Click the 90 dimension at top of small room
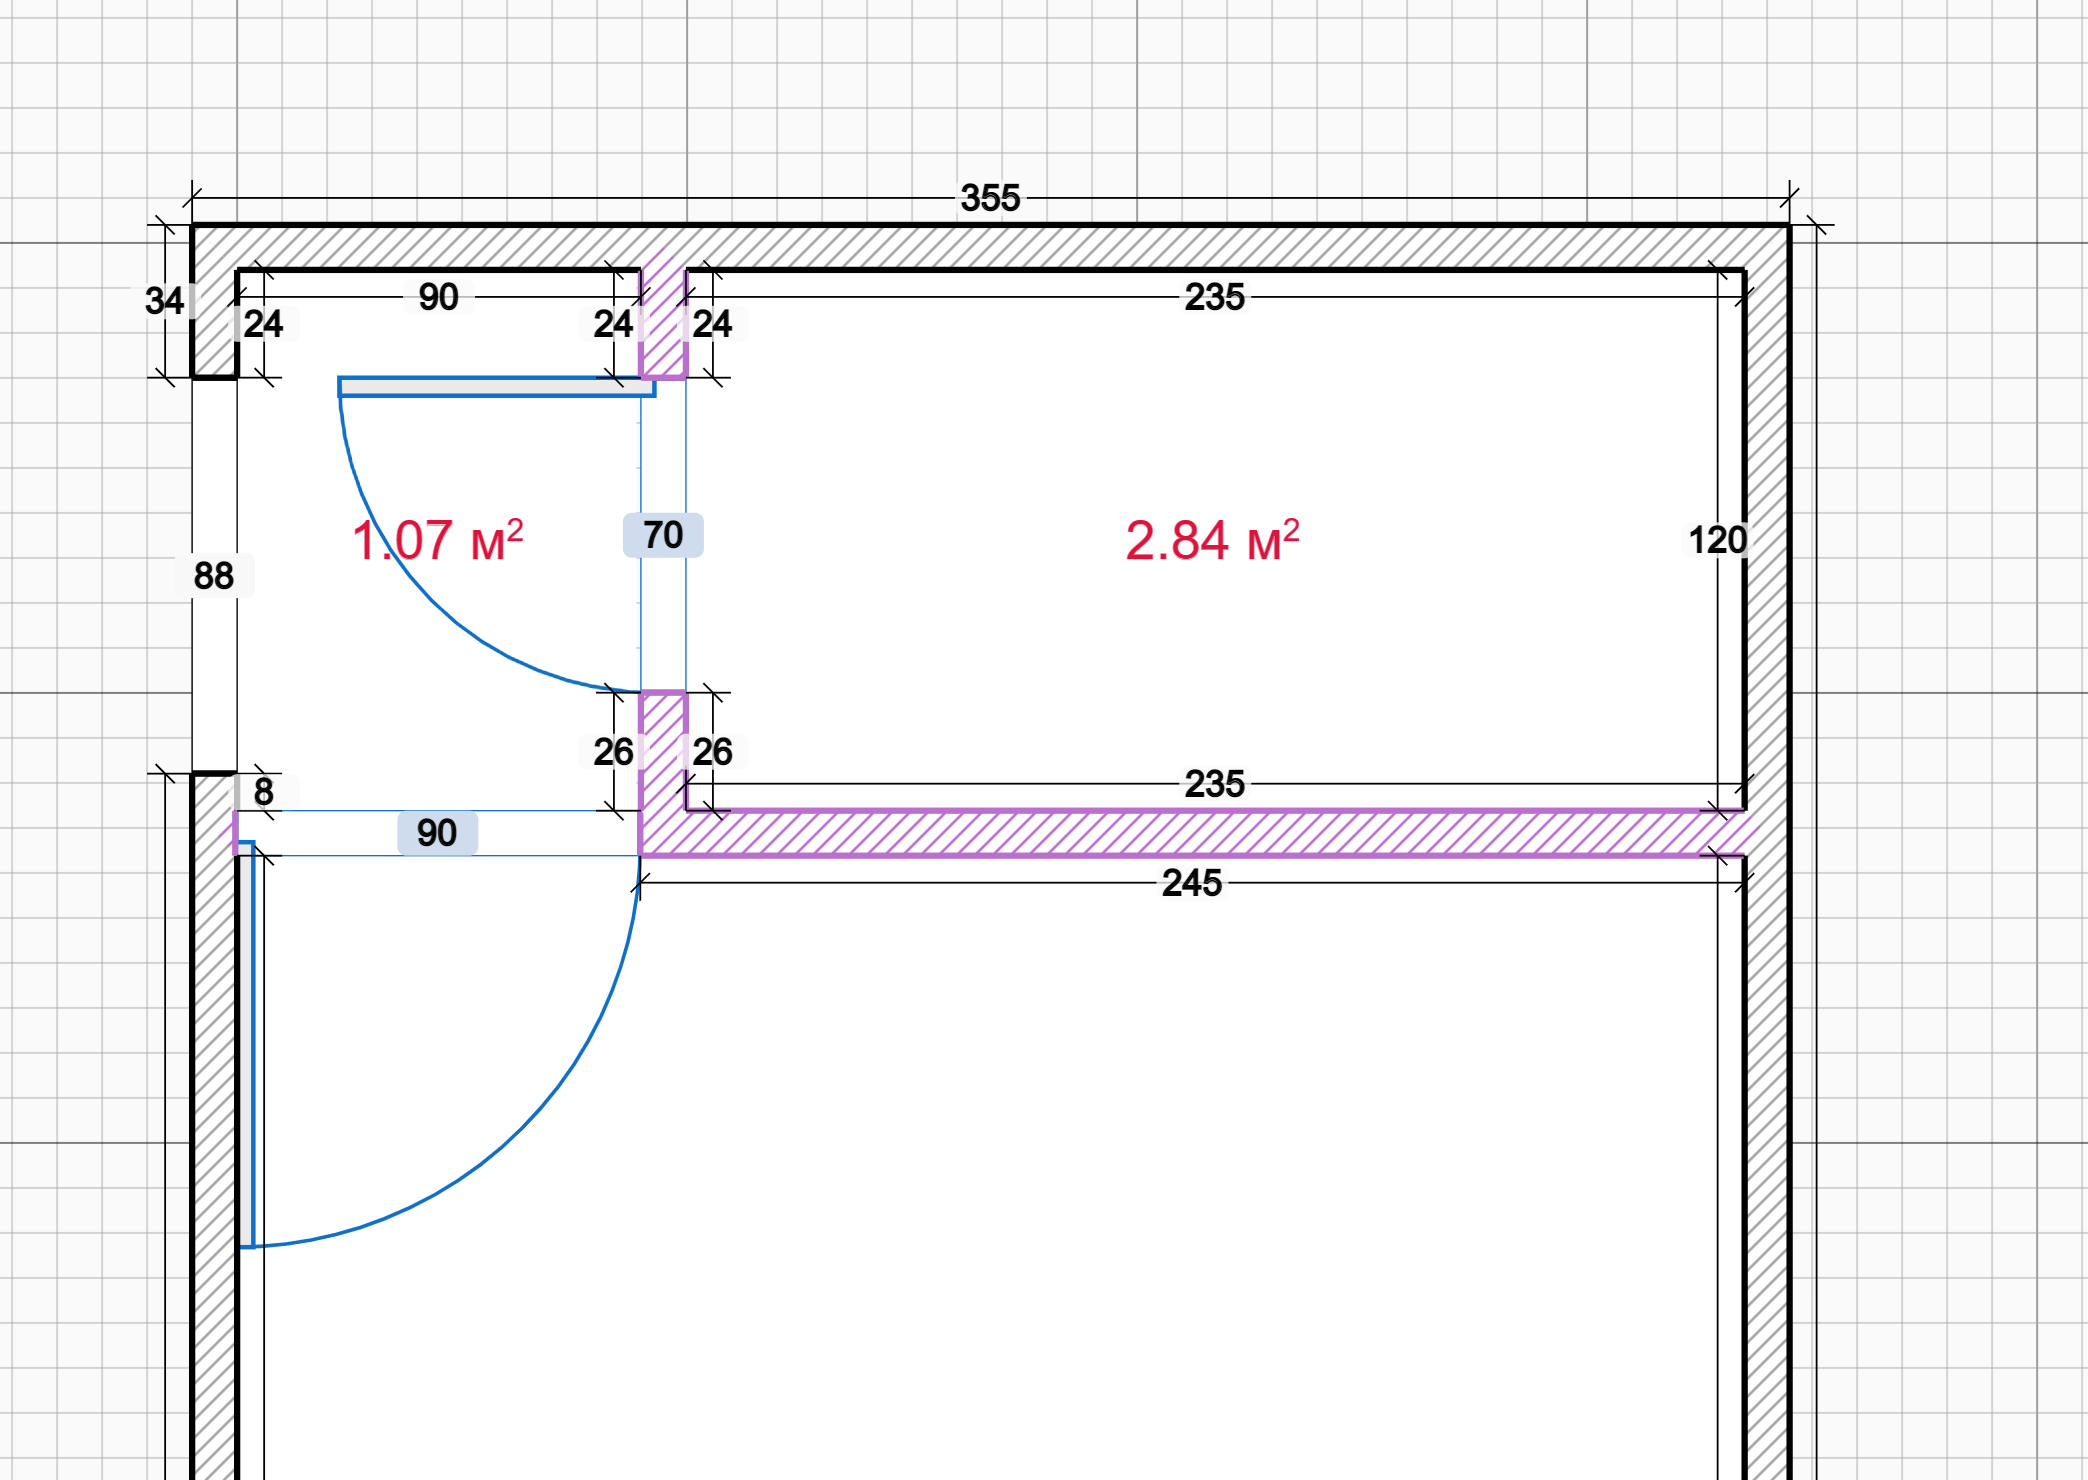This screenshot has width=2088, height=1480. pyautogui.click(x=438, y=297)
